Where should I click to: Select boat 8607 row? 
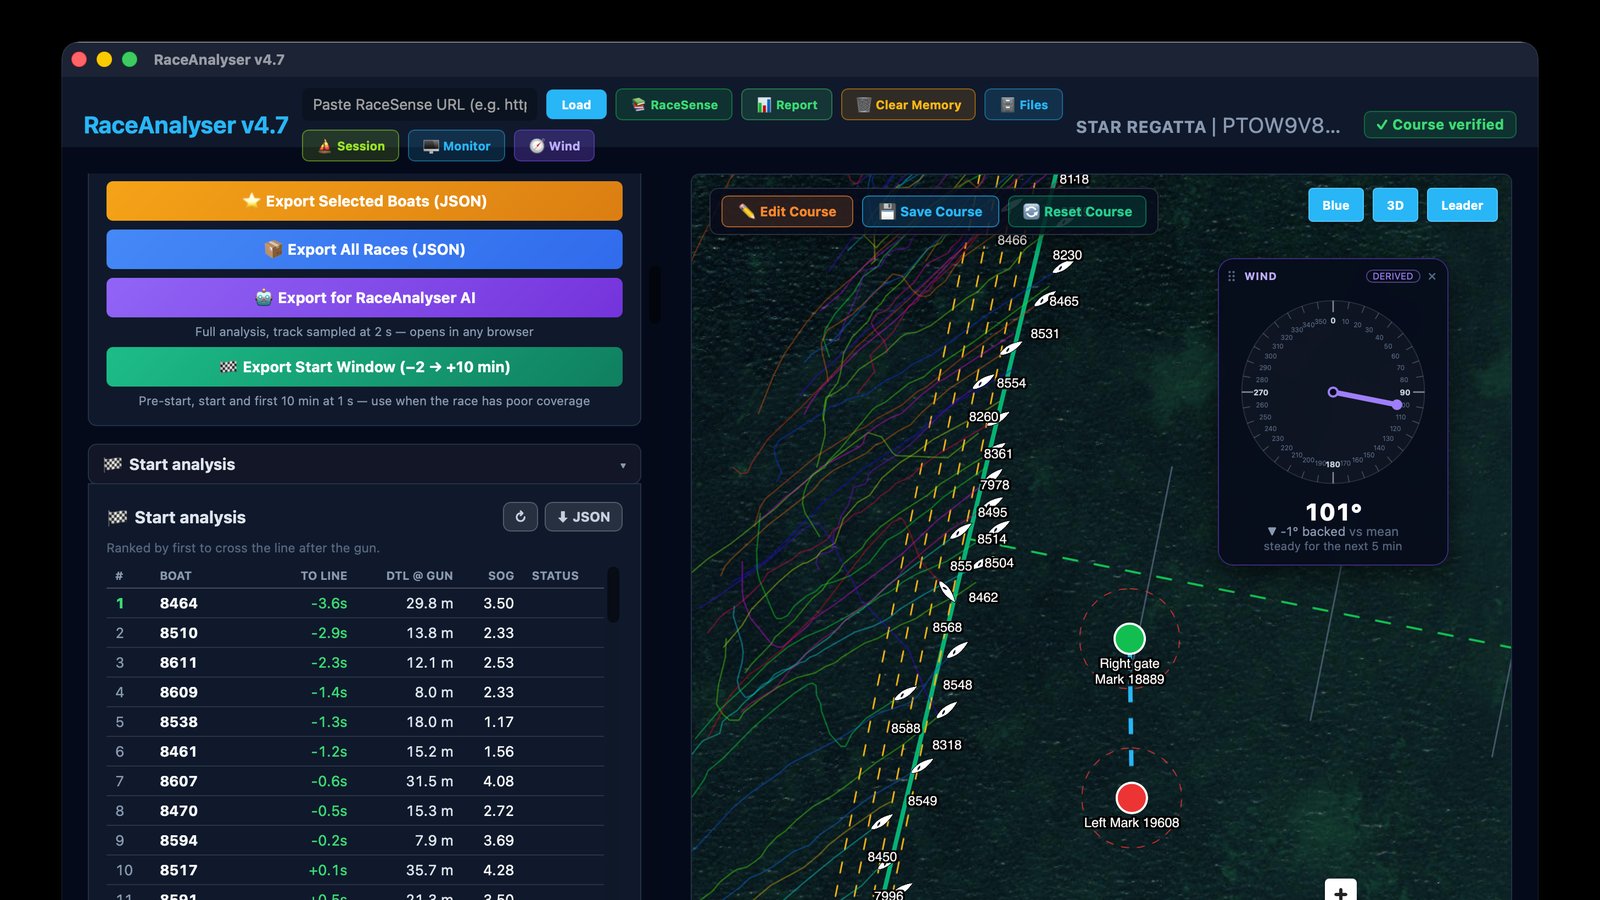tap(355, 781)
